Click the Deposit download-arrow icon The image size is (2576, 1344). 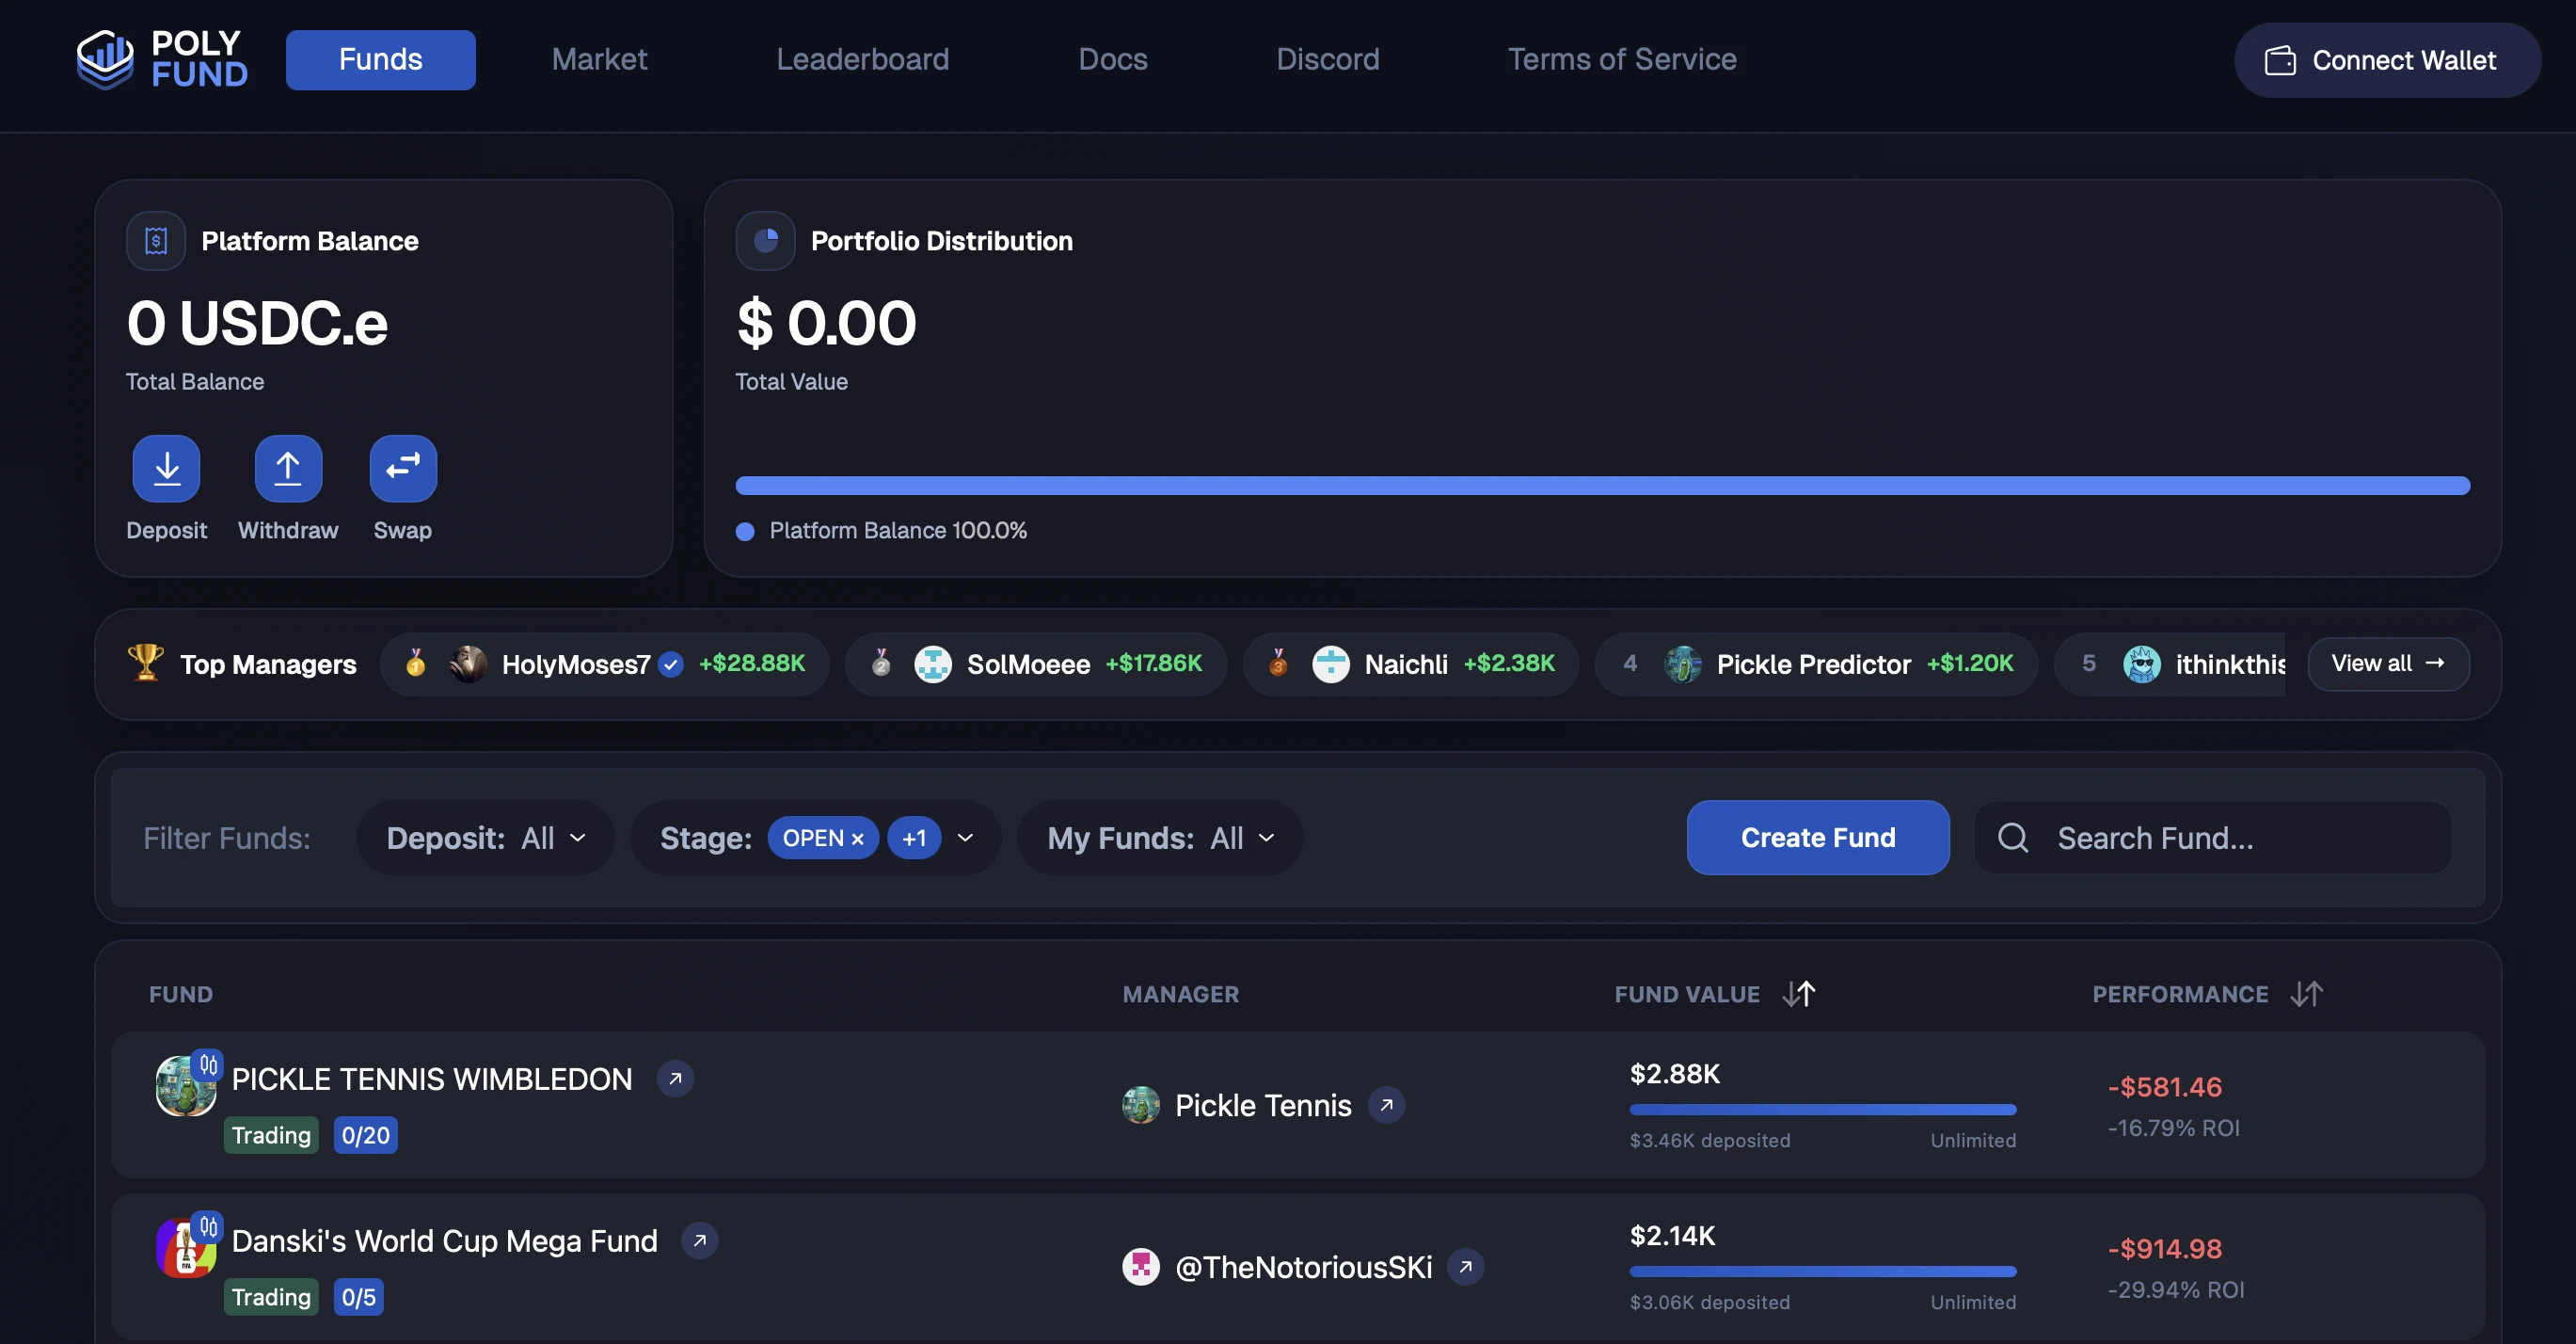pyautogui.click(x=166, y=468)
